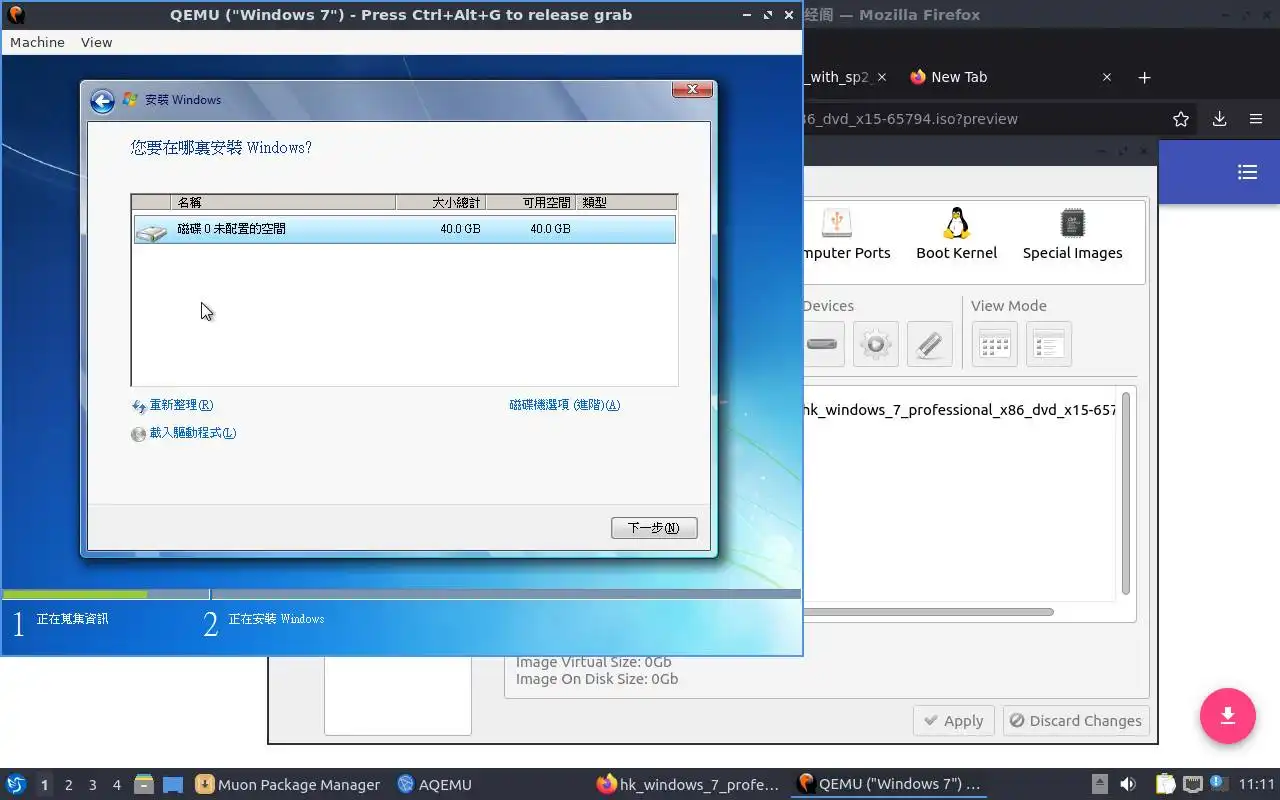Viewport: 1280px width, 800px height.
Task: Click the AQEMU device list horizontal scrollbar
Action: tap(928, 612)
